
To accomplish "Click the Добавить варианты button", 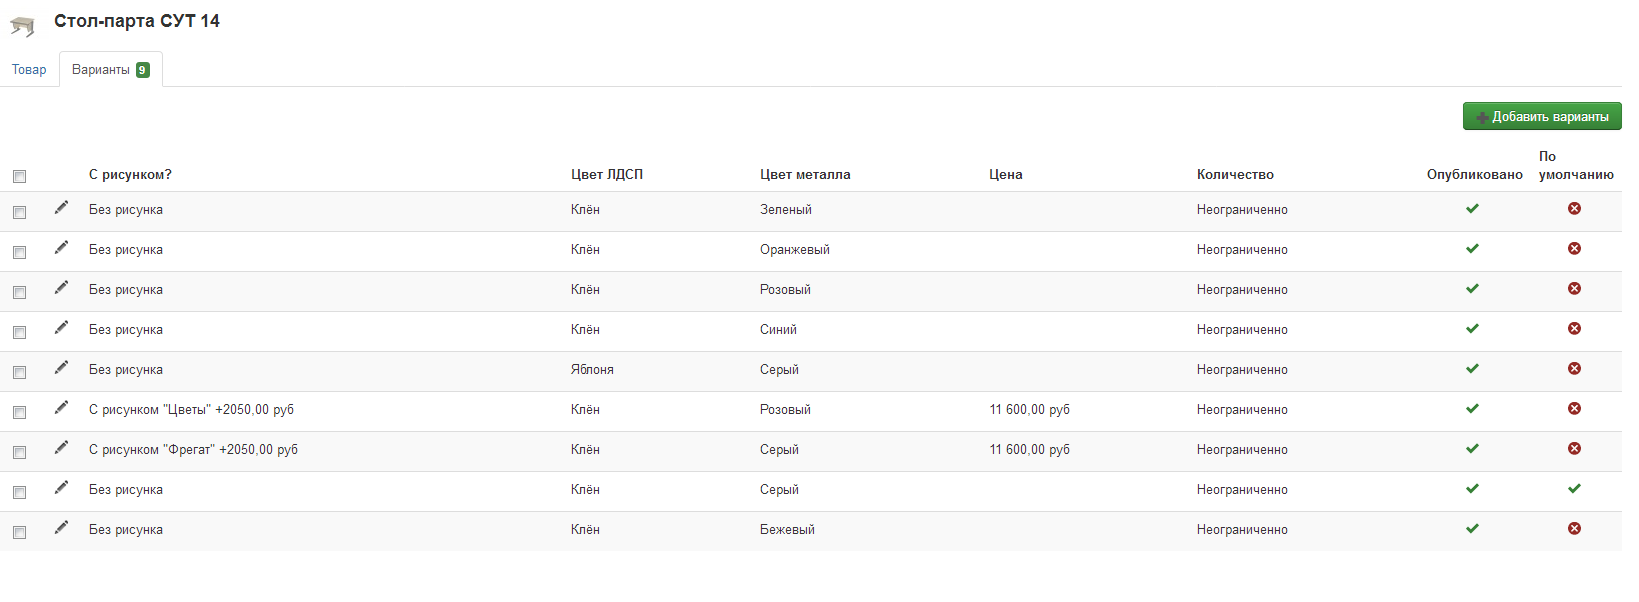I will [1542, 116].
